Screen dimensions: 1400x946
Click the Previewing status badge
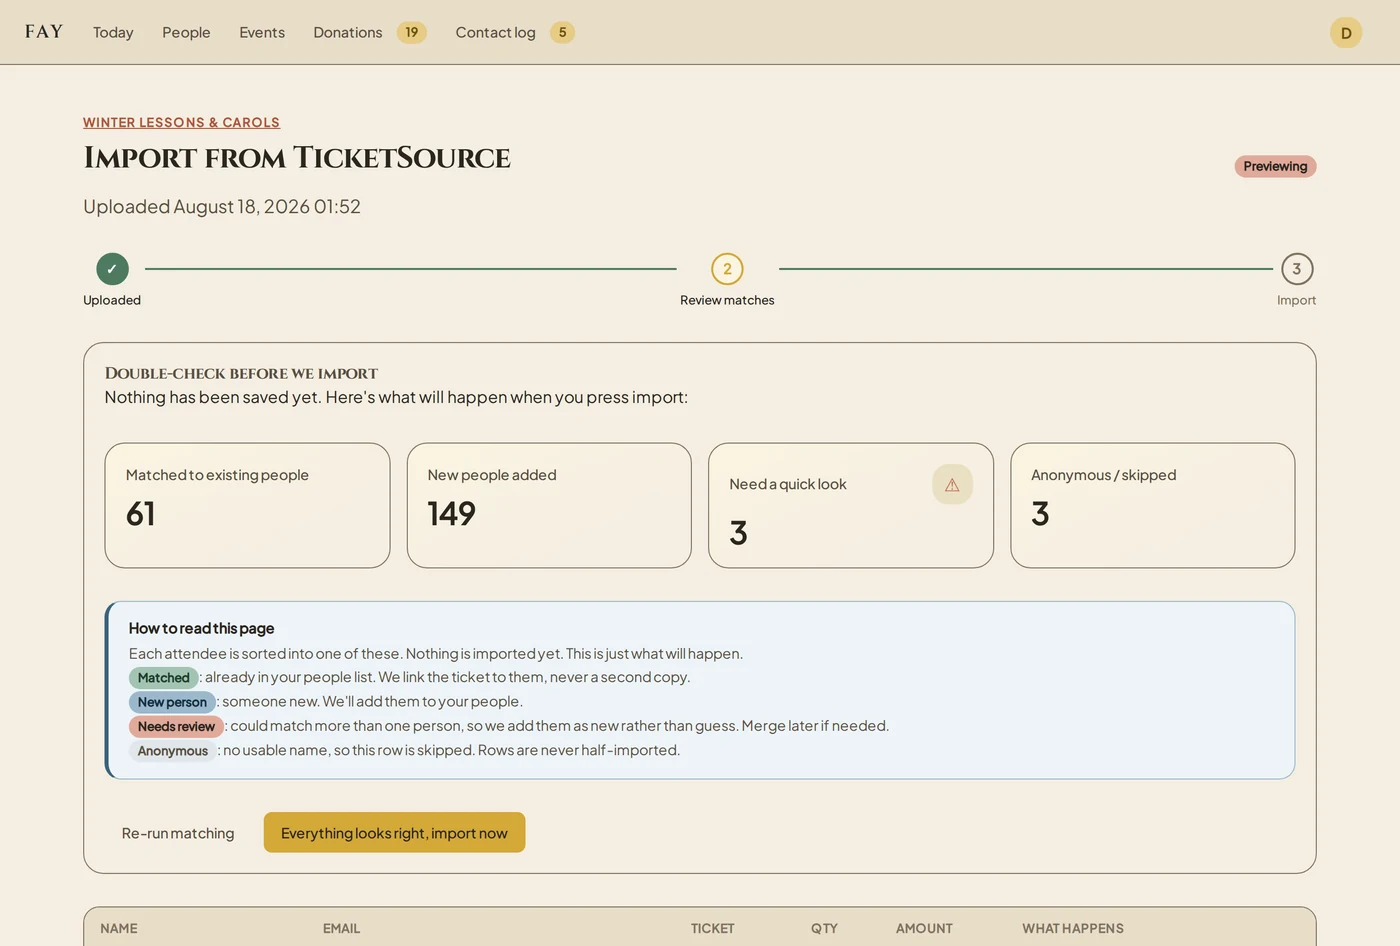(x=1275, y=166)
